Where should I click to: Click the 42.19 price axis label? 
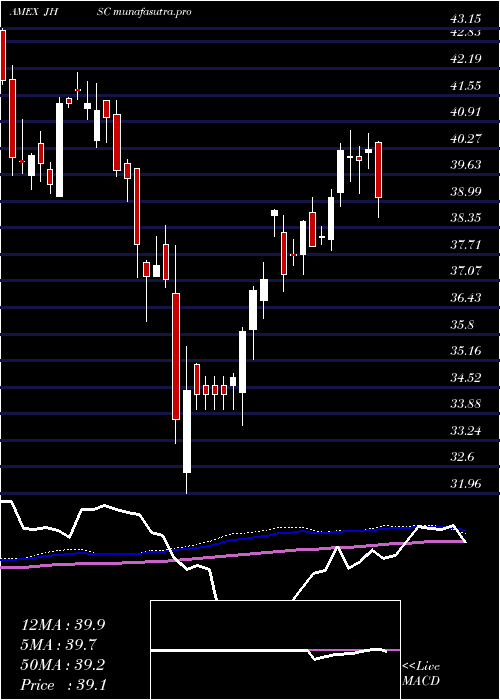pyautogui.click(x=466, y=58)
